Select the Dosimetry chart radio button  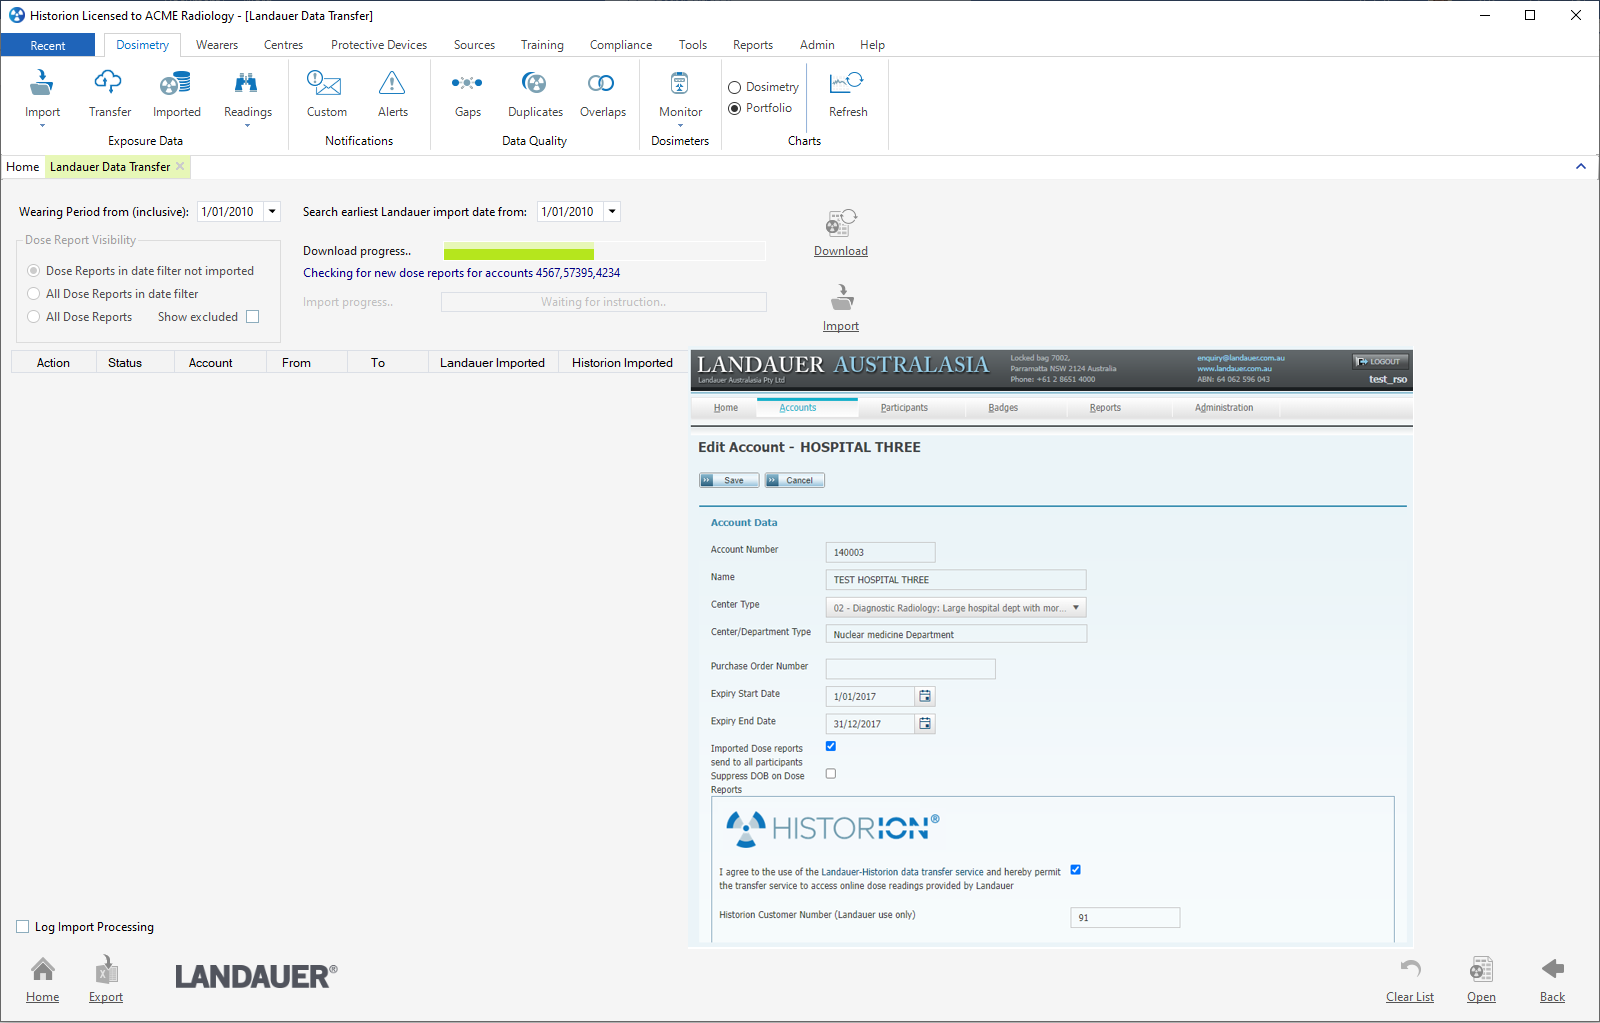click(734, 87)
